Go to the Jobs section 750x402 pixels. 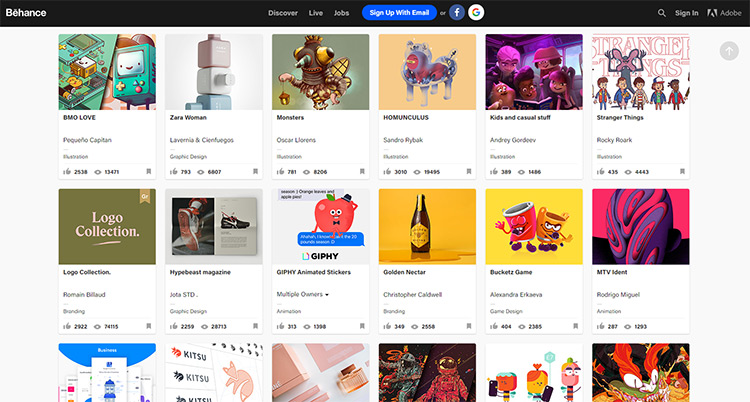(342, 13)
